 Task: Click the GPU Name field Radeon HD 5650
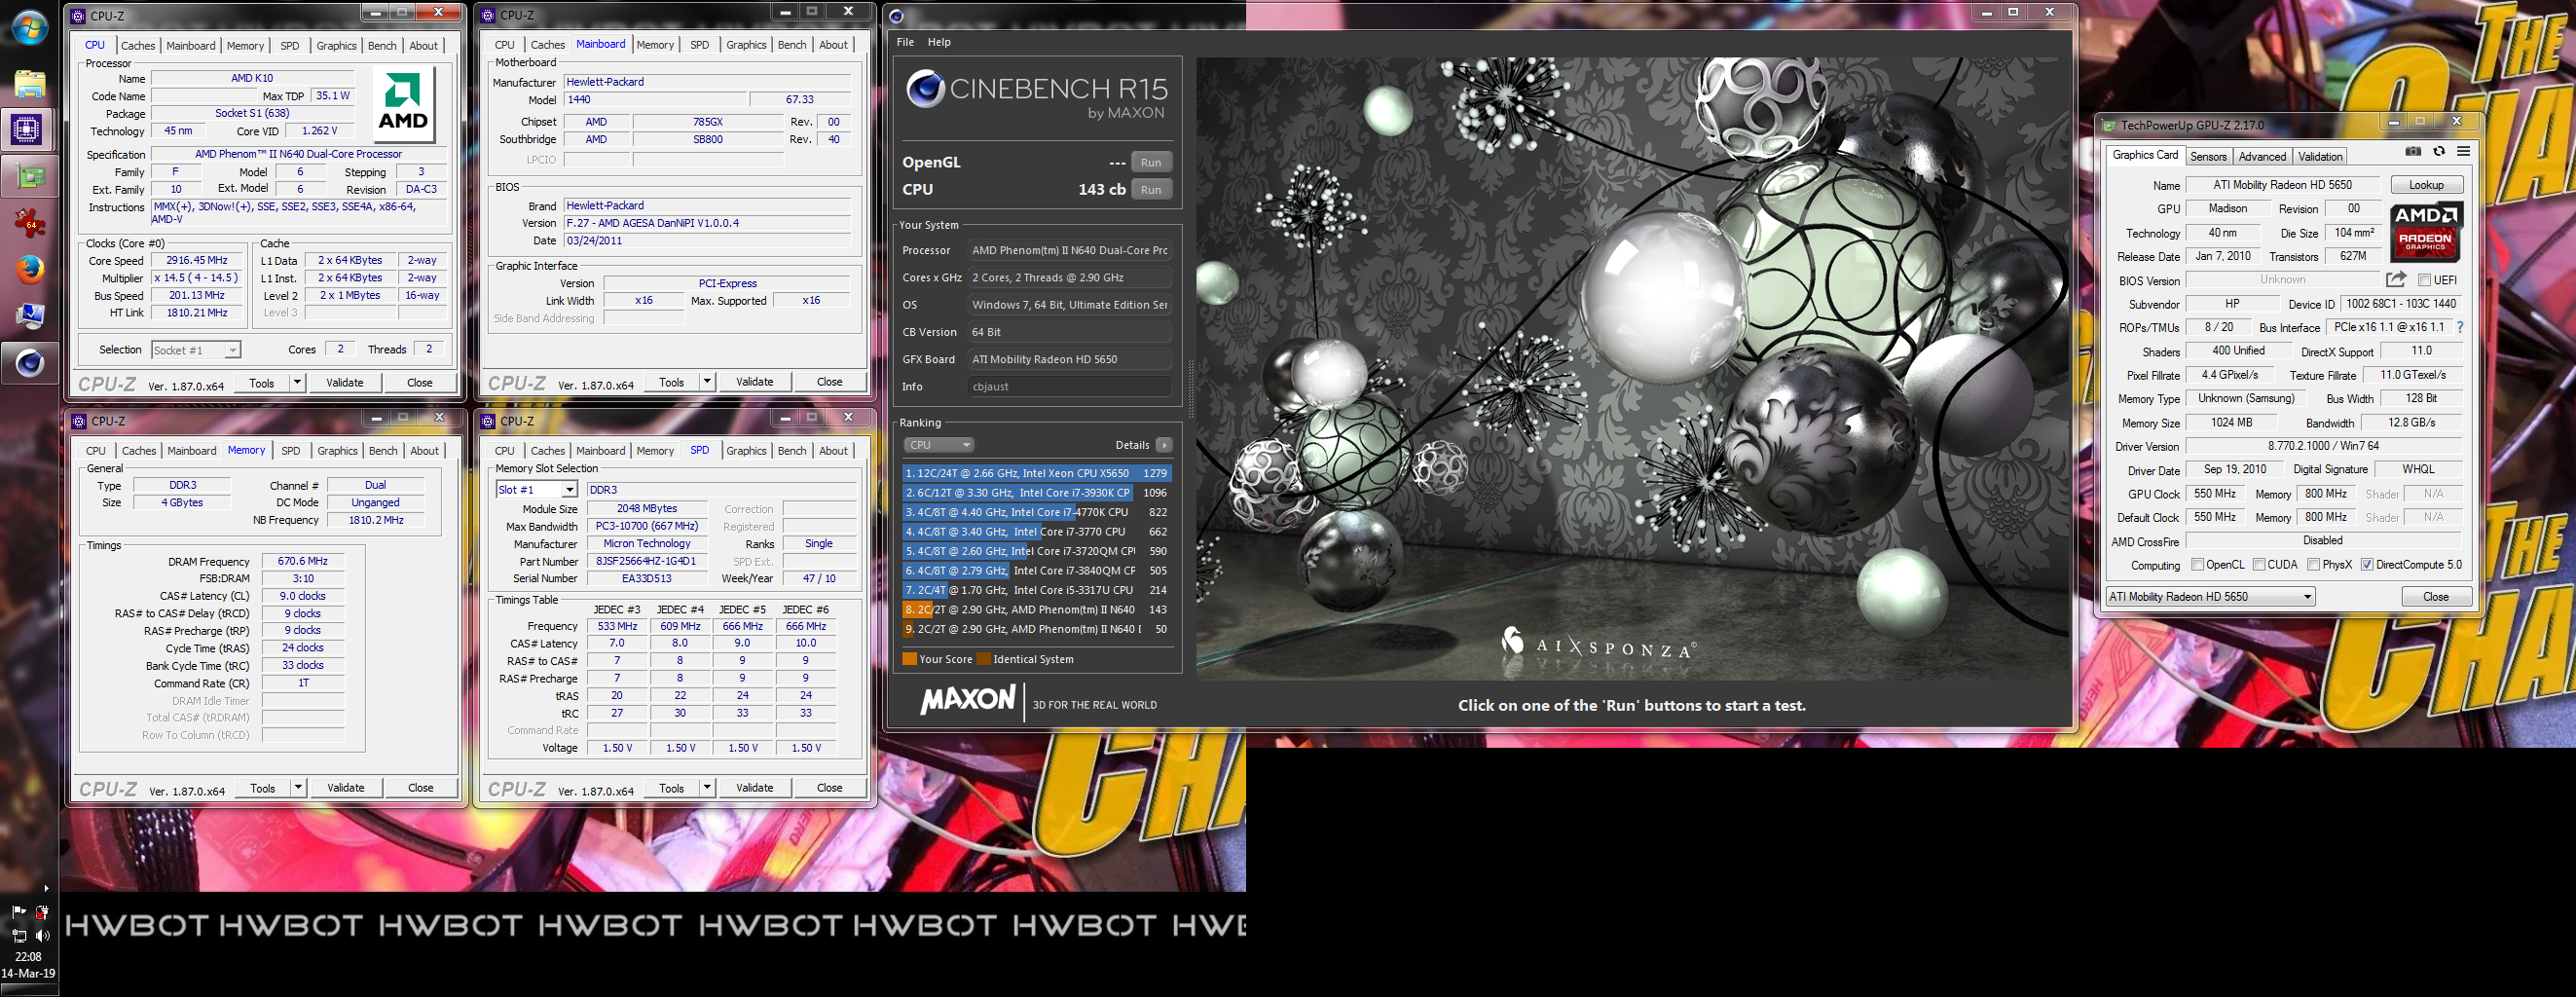point(2282,185)
